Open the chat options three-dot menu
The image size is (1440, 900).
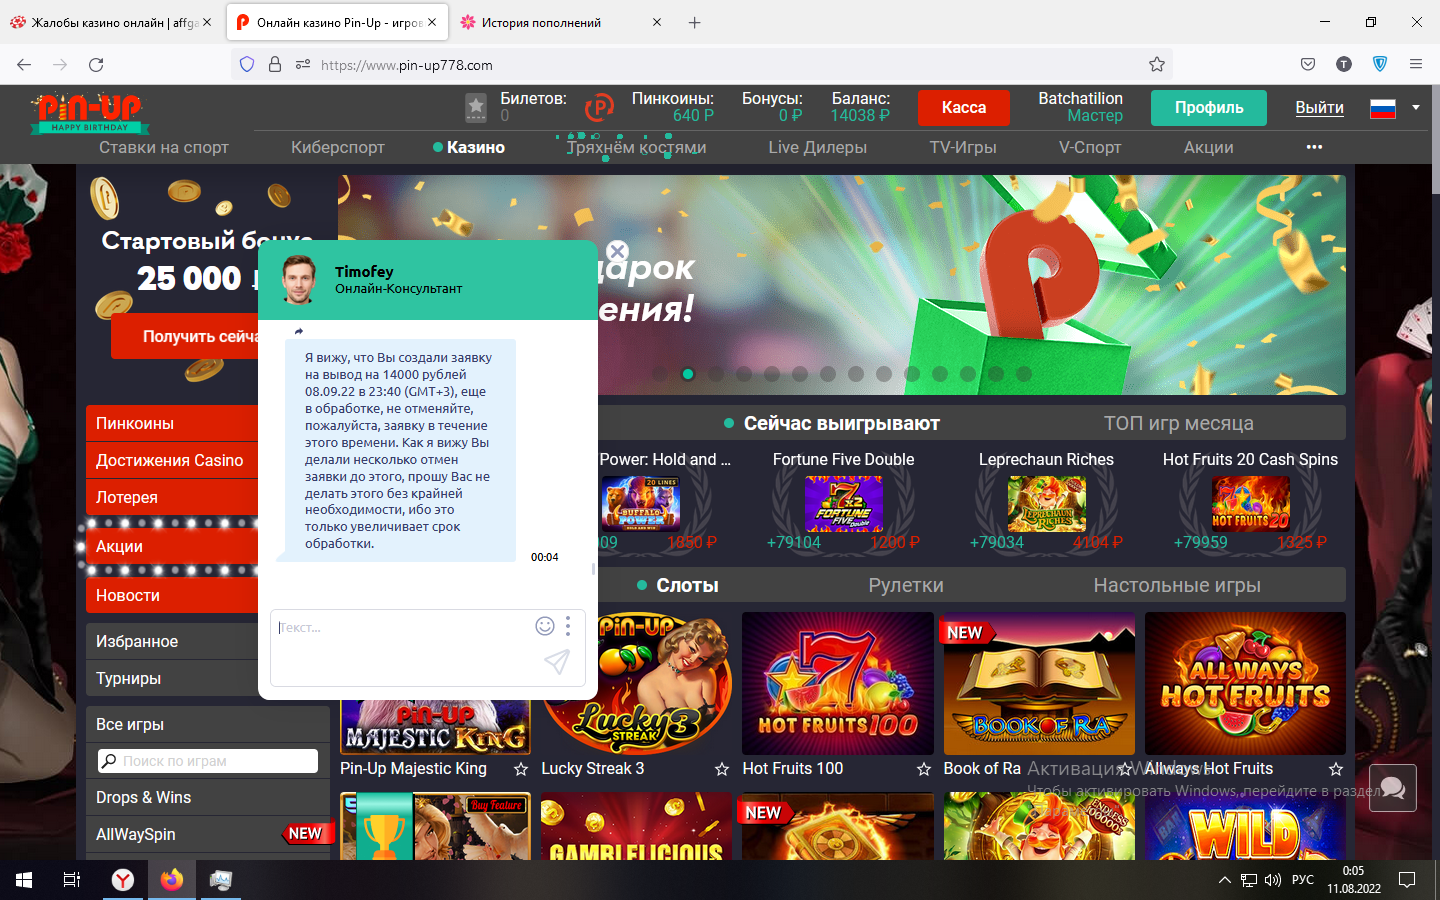(568, 626)
